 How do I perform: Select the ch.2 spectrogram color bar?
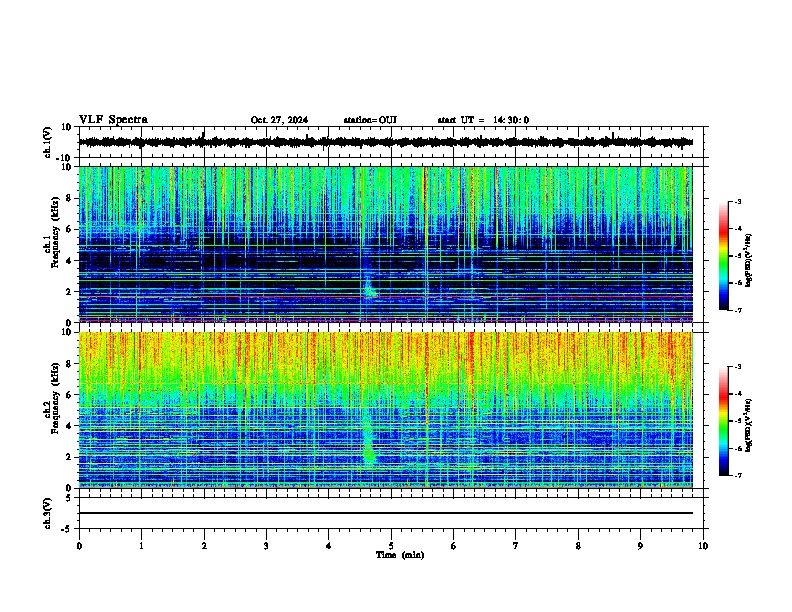(724, 421)
